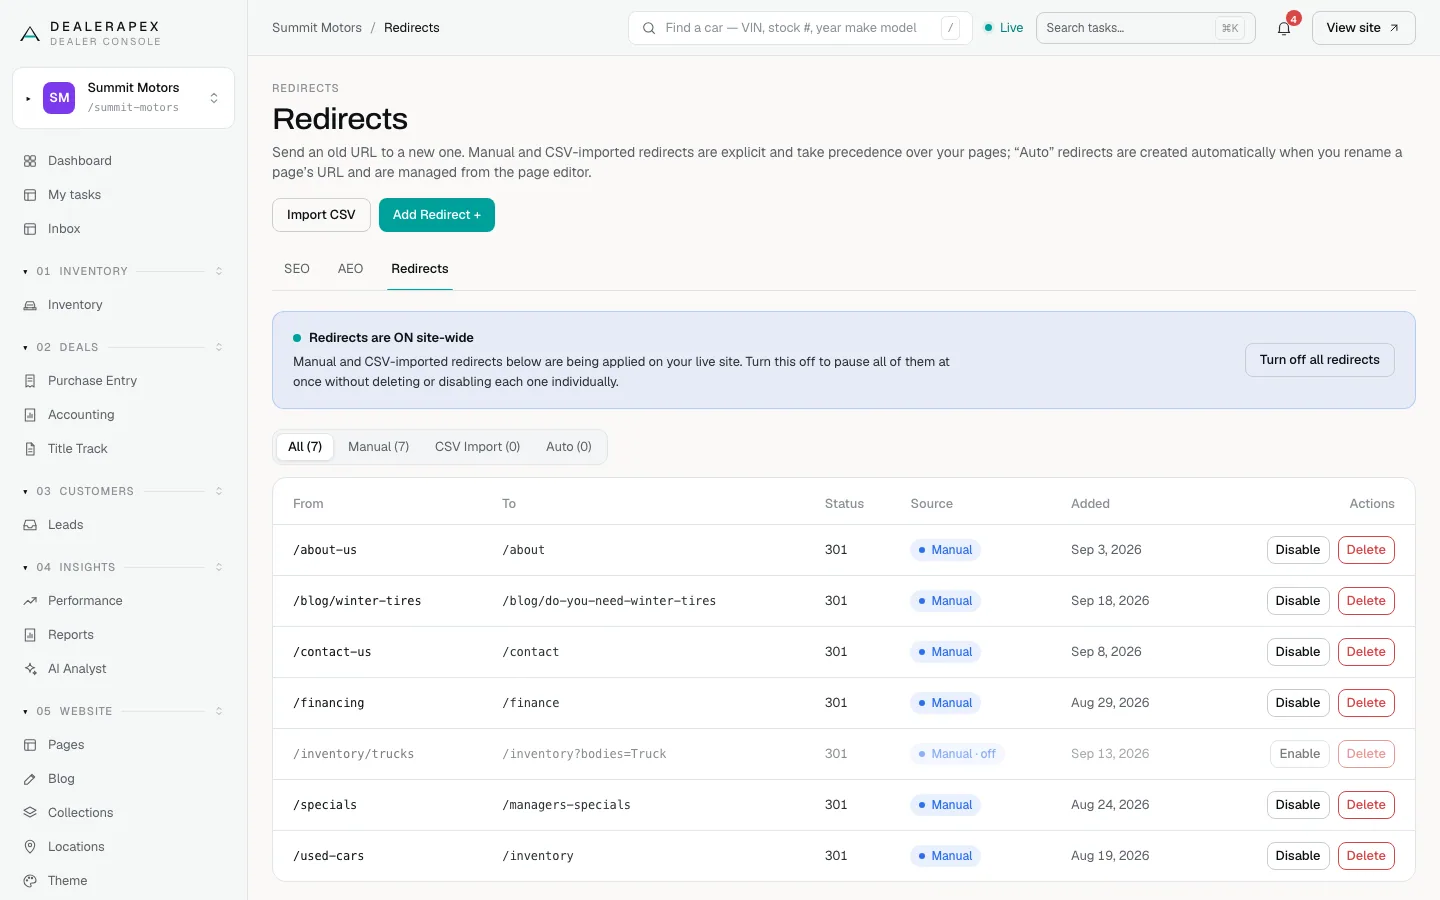Open Pages in sidebar
The height and width of the screenshot is (900, 1440).
coord(124,745)
